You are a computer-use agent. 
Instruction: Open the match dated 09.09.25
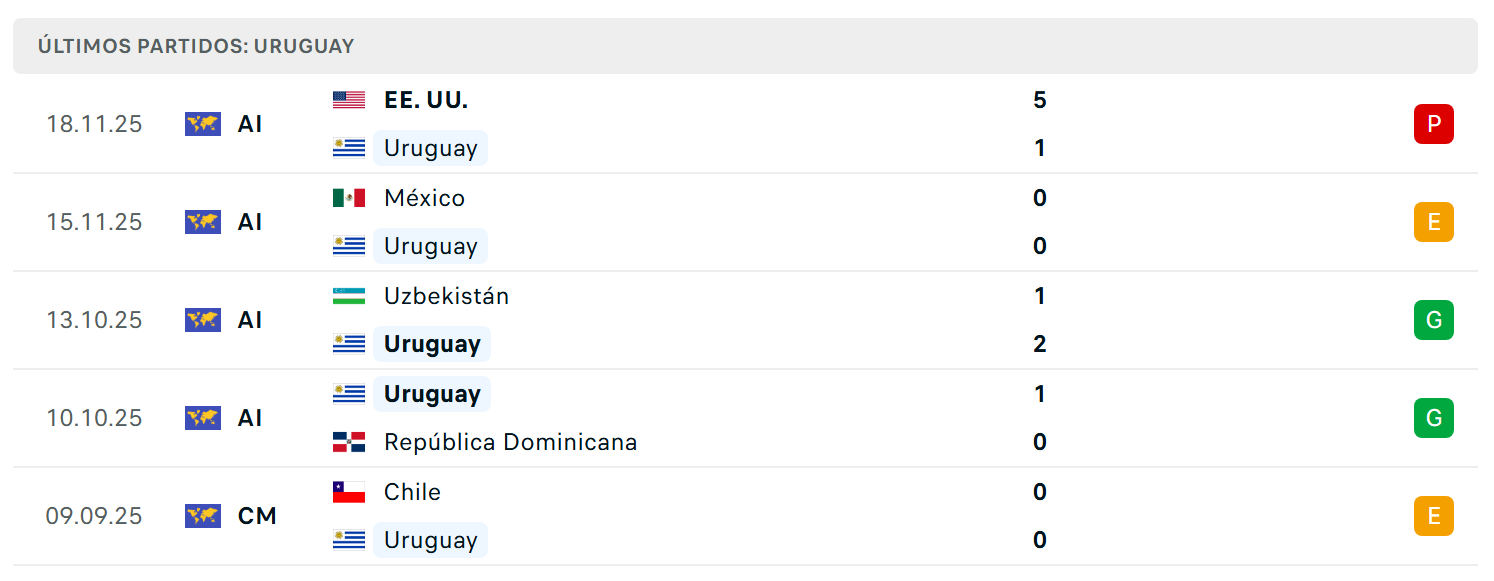click(745, 516)
